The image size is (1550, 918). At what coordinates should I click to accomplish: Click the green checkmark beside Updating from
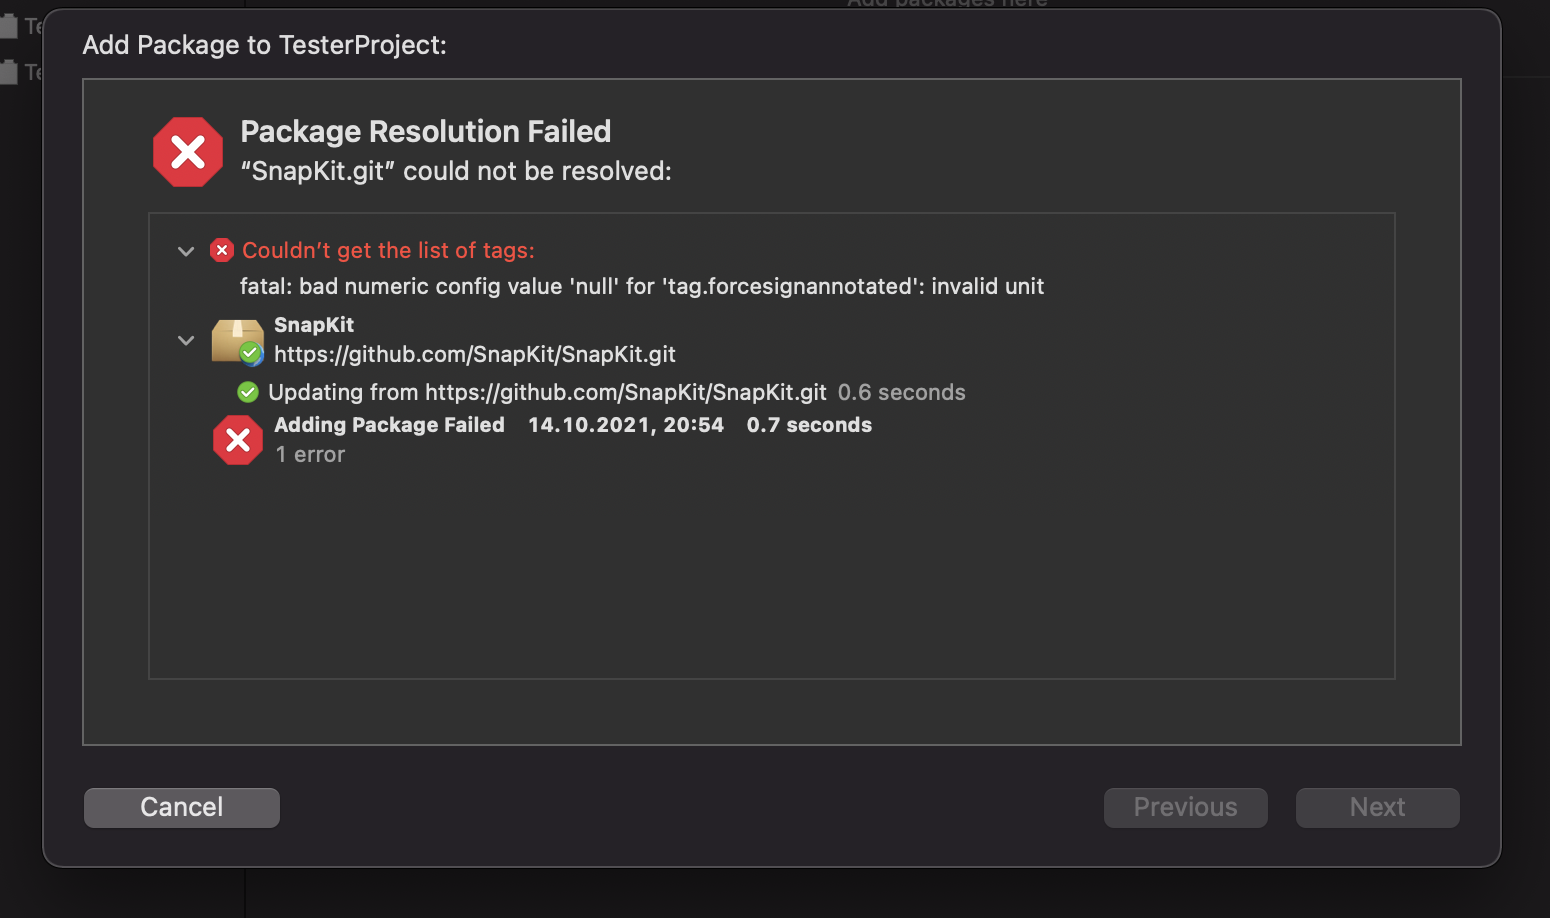(248, 392)
